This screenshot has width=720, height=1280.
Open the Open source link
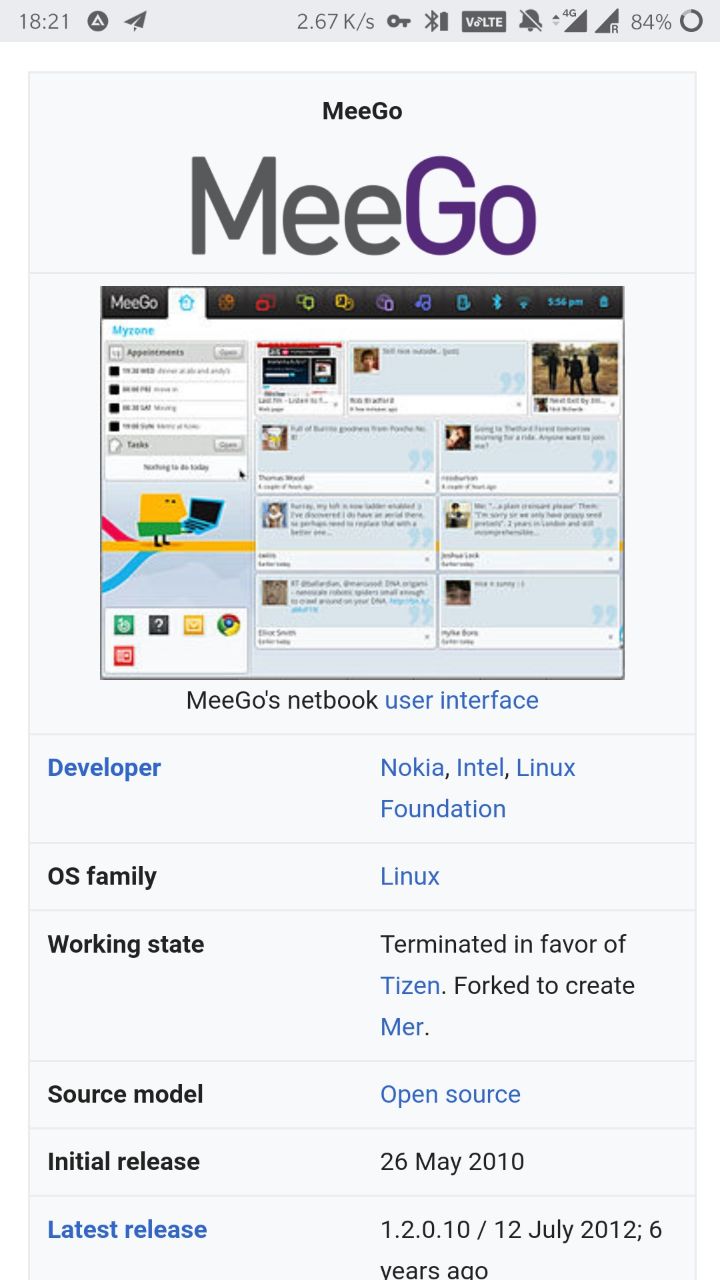point(450,1094)
